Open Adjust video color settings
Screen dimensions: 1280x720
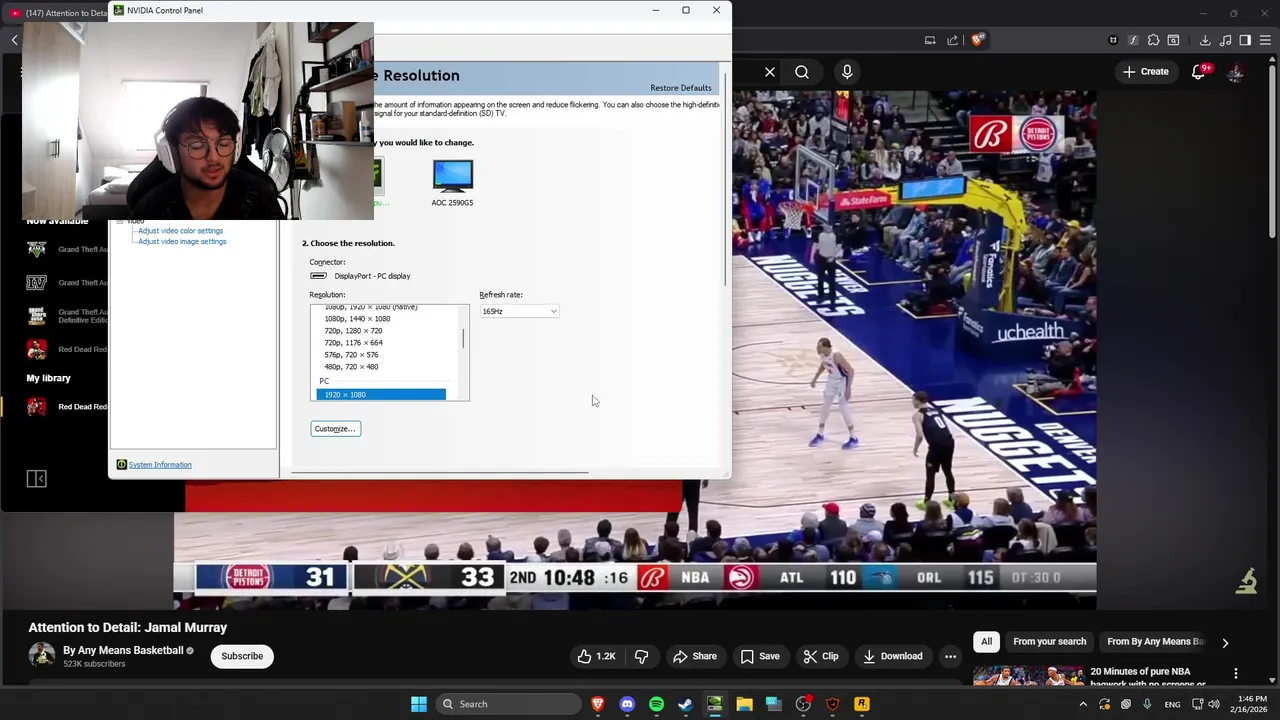[x=180, y=231]
